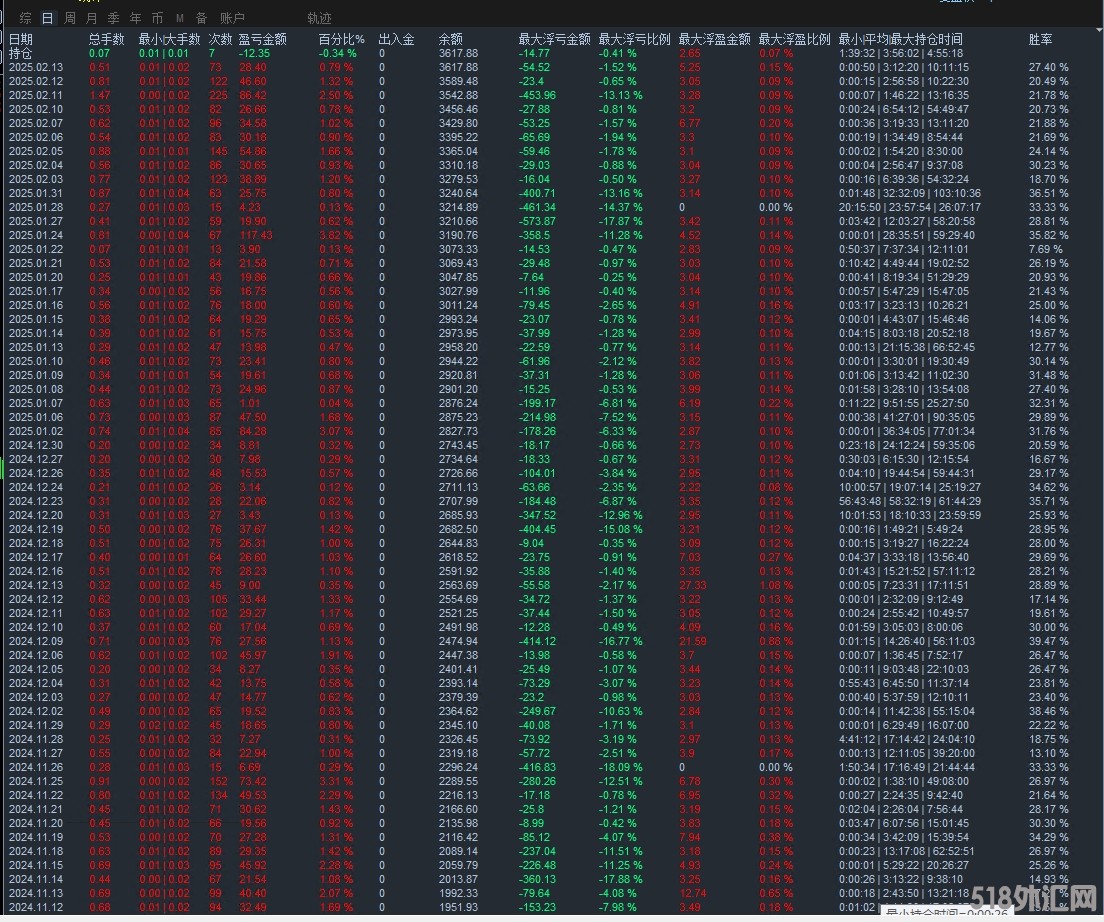Open the 币 currency tab

pyautogui.click(x=157, y=18)
